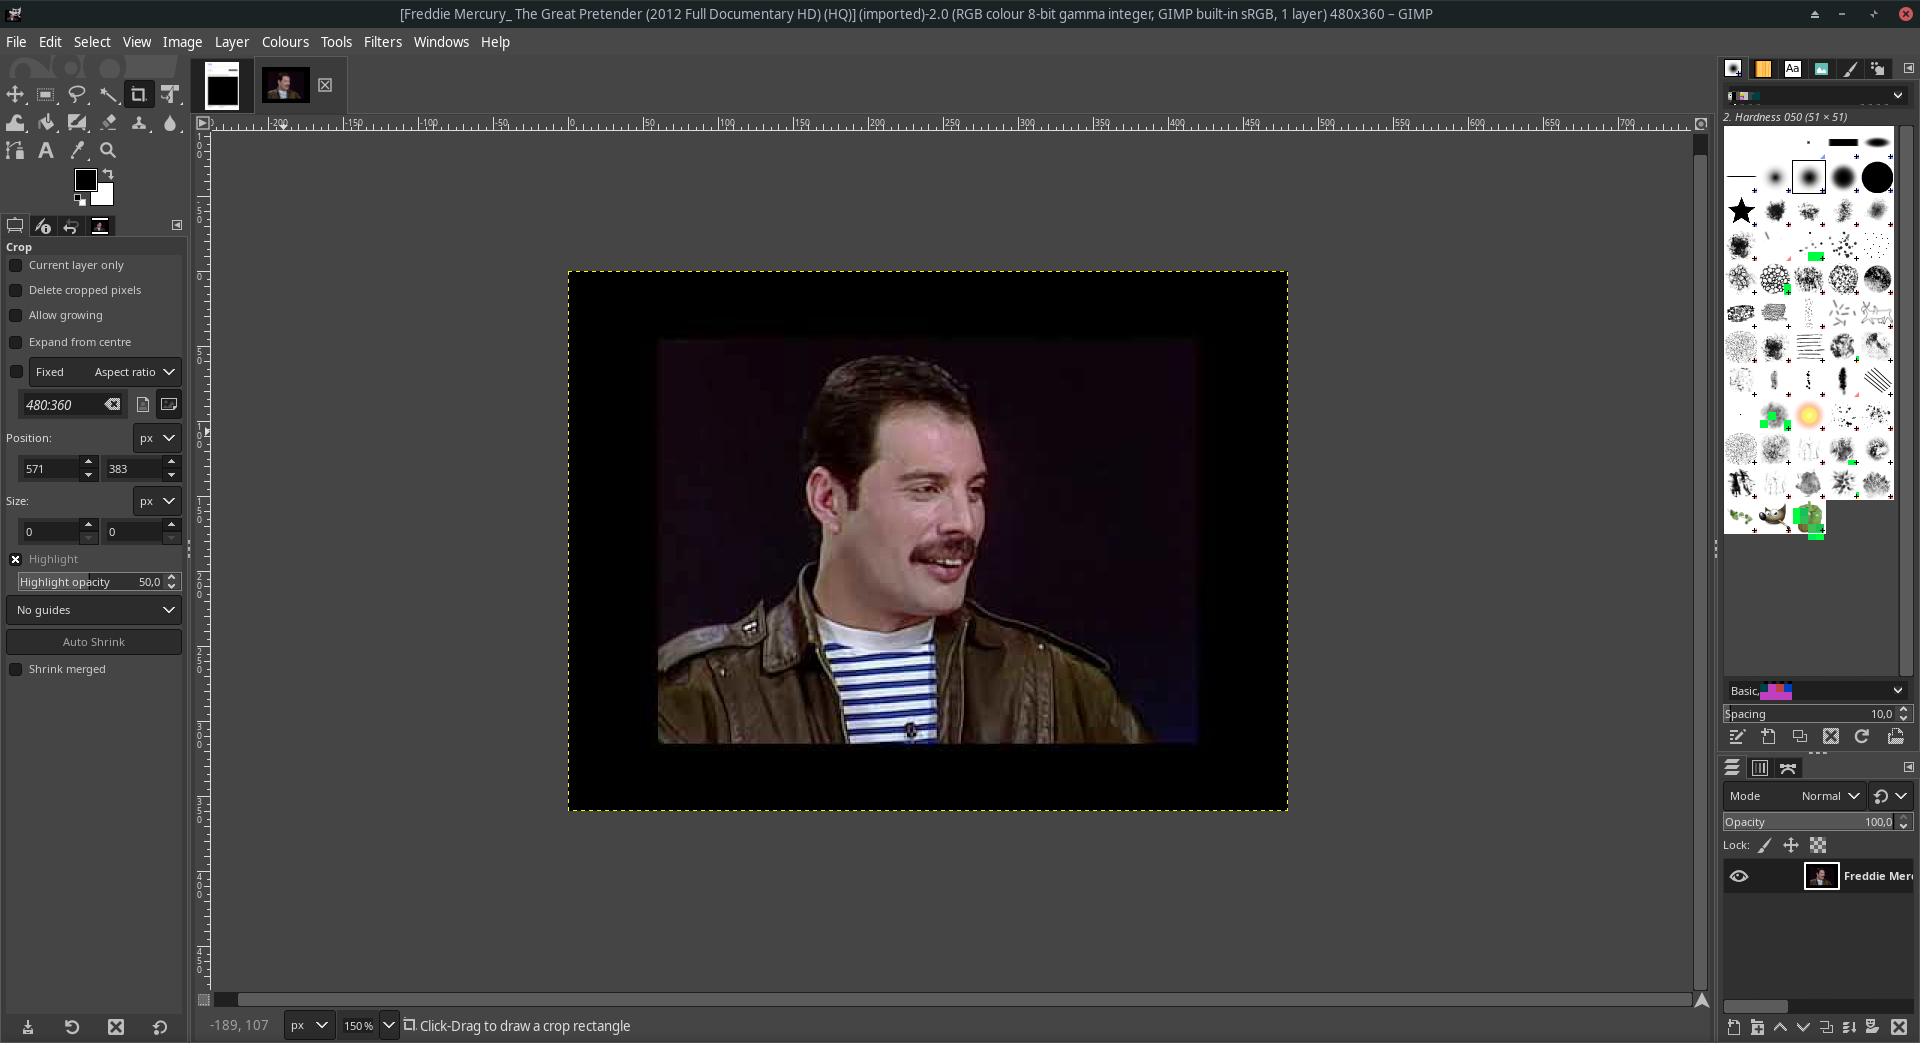The height and width of the screenshot is (1043, 1920).
Task: Open layer mode group switch dropdown
Action: 1890,796
